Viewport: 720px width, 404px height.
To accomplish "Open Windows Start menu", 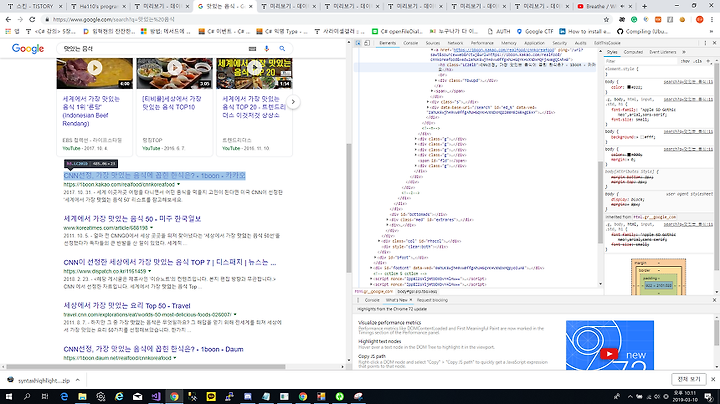I will pyautogui.click(x=8, y=396).
